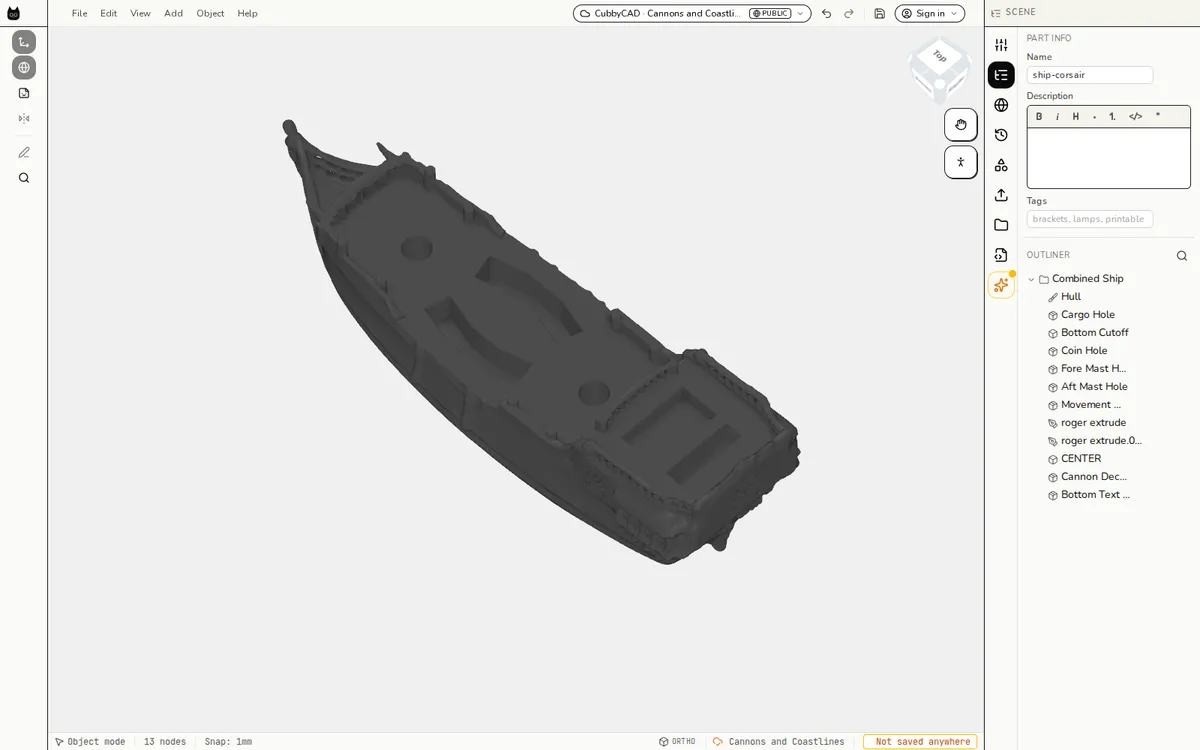Viewport: 1200px width, 750px height.
Task: Click the PUBLIC visibility badge
Action: point(770,13)
